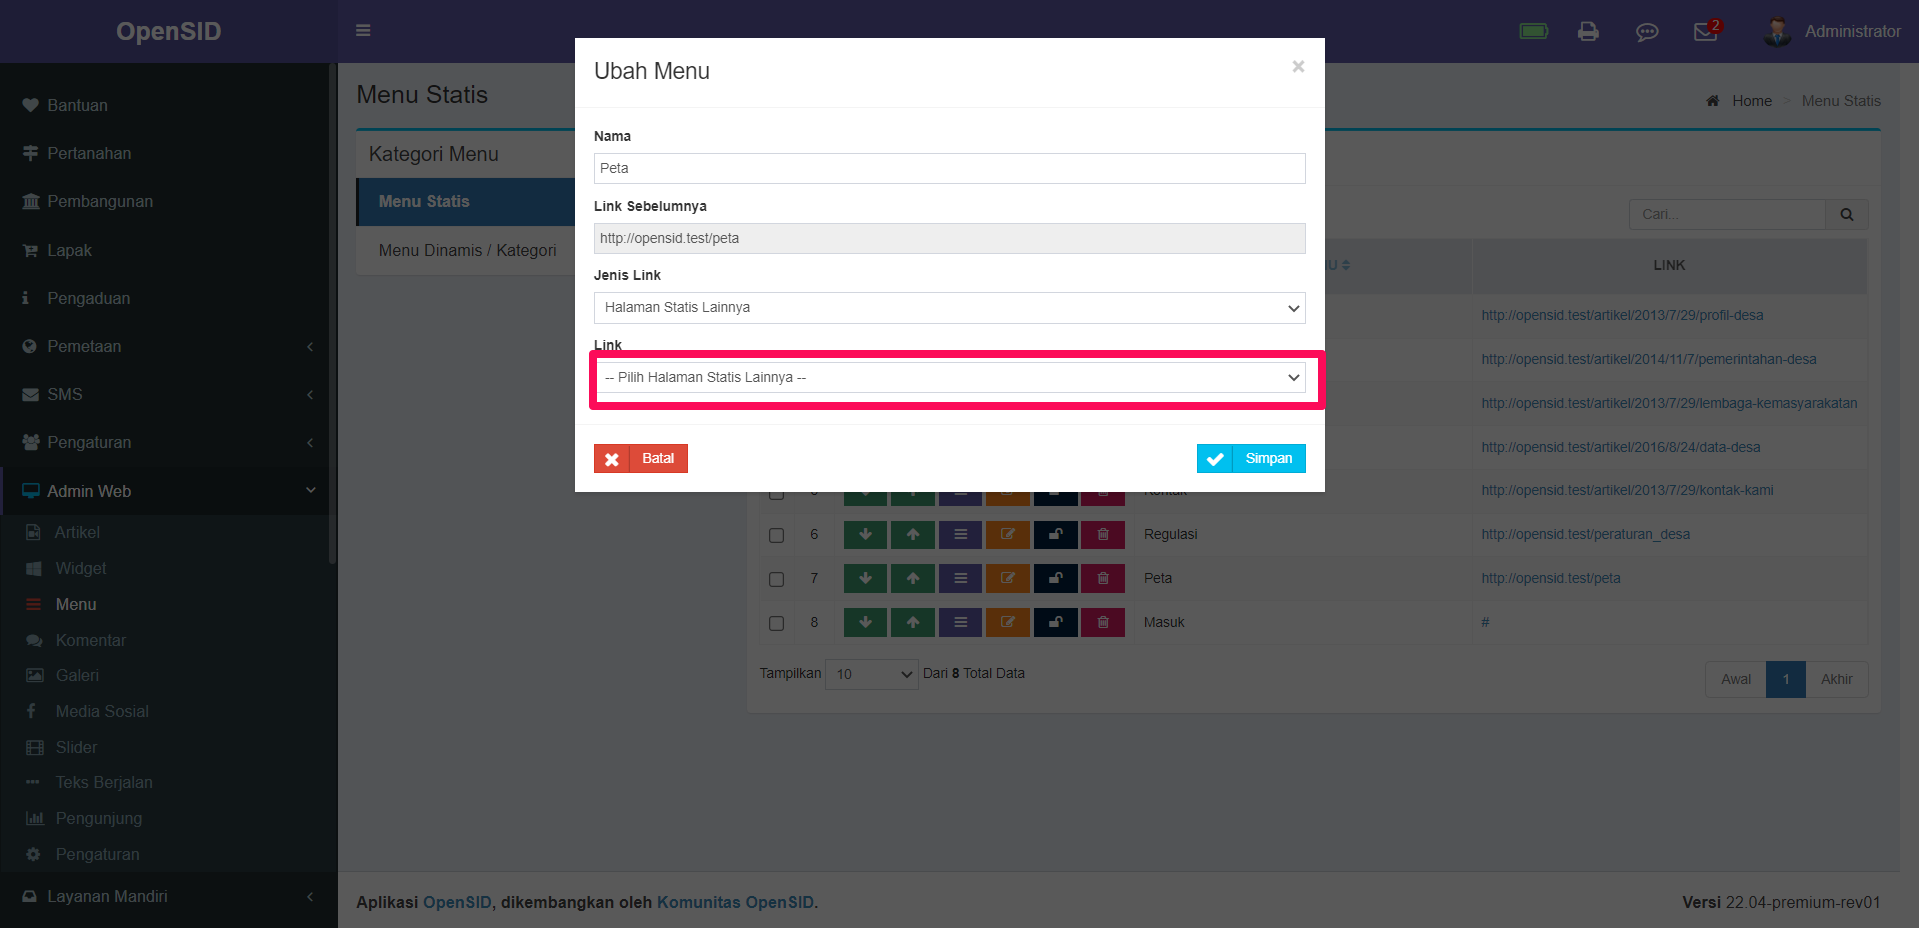The width and height of the screenshot is (1919, 928).
Task: Click inside the Nama input field
Action: click(x=948, y=168)
